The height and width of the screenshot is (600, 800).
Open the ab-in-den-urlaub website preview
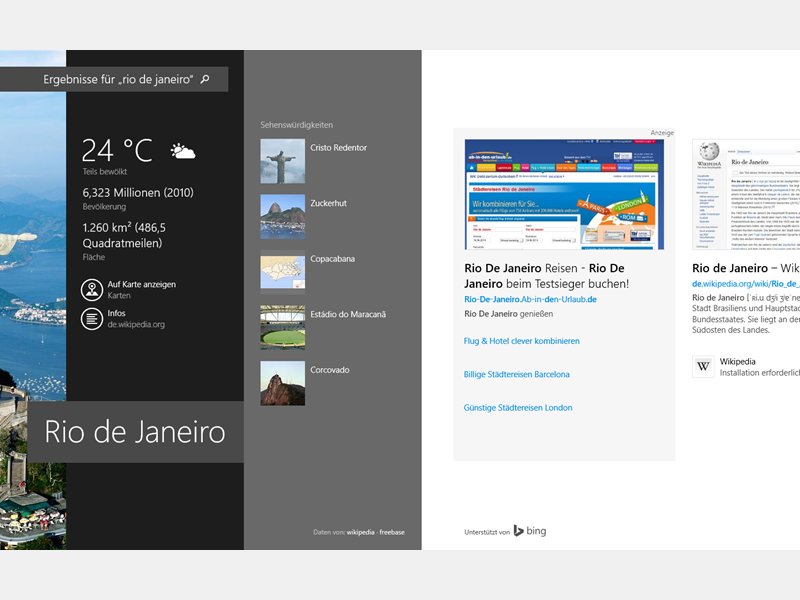pyautogui.click(x=564, y=194)
